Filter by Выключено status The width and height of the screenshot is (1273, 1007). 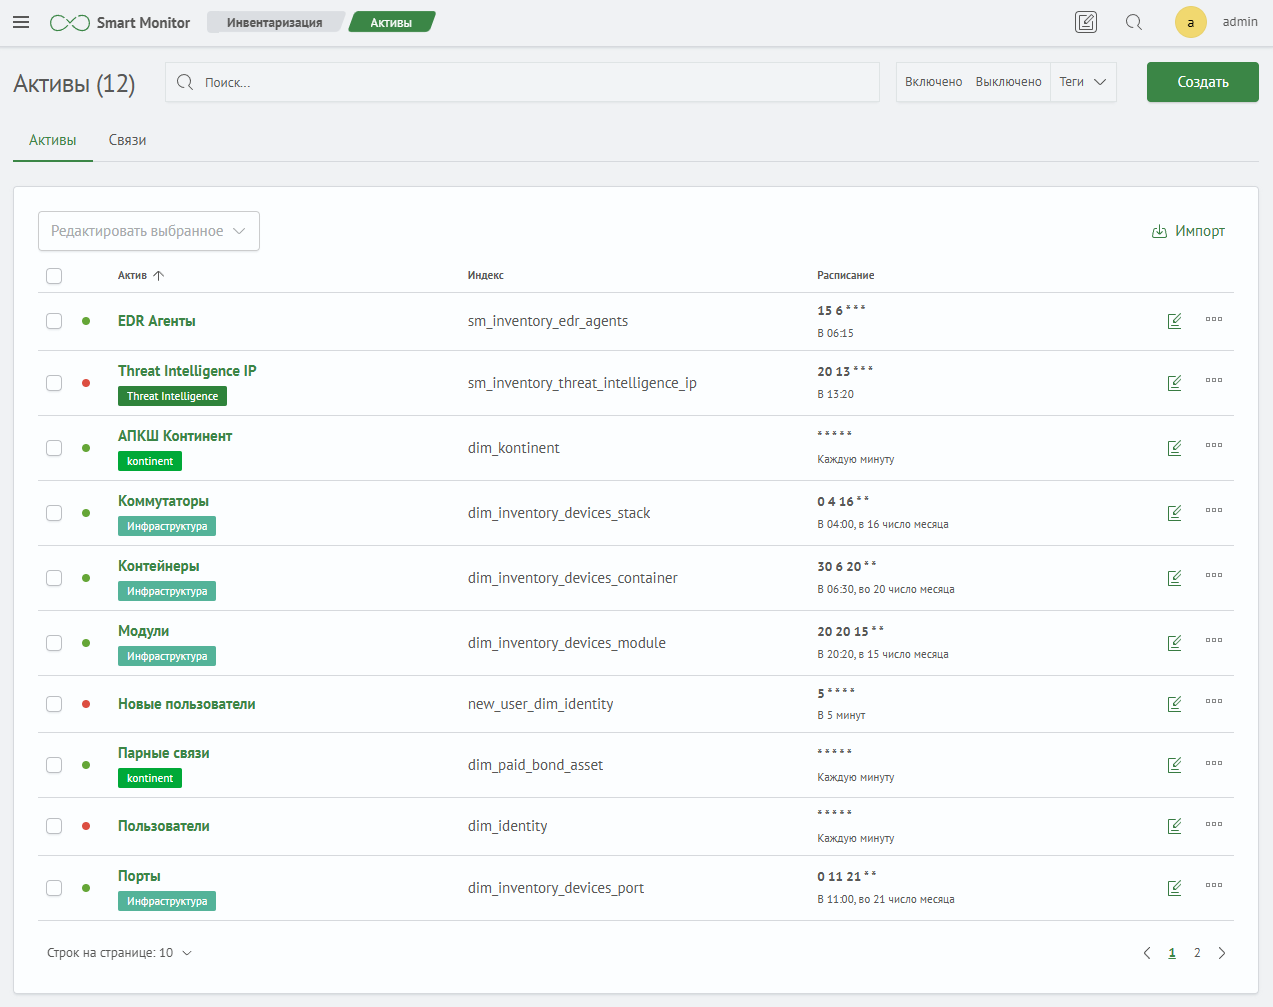(x=1009, y=82)
